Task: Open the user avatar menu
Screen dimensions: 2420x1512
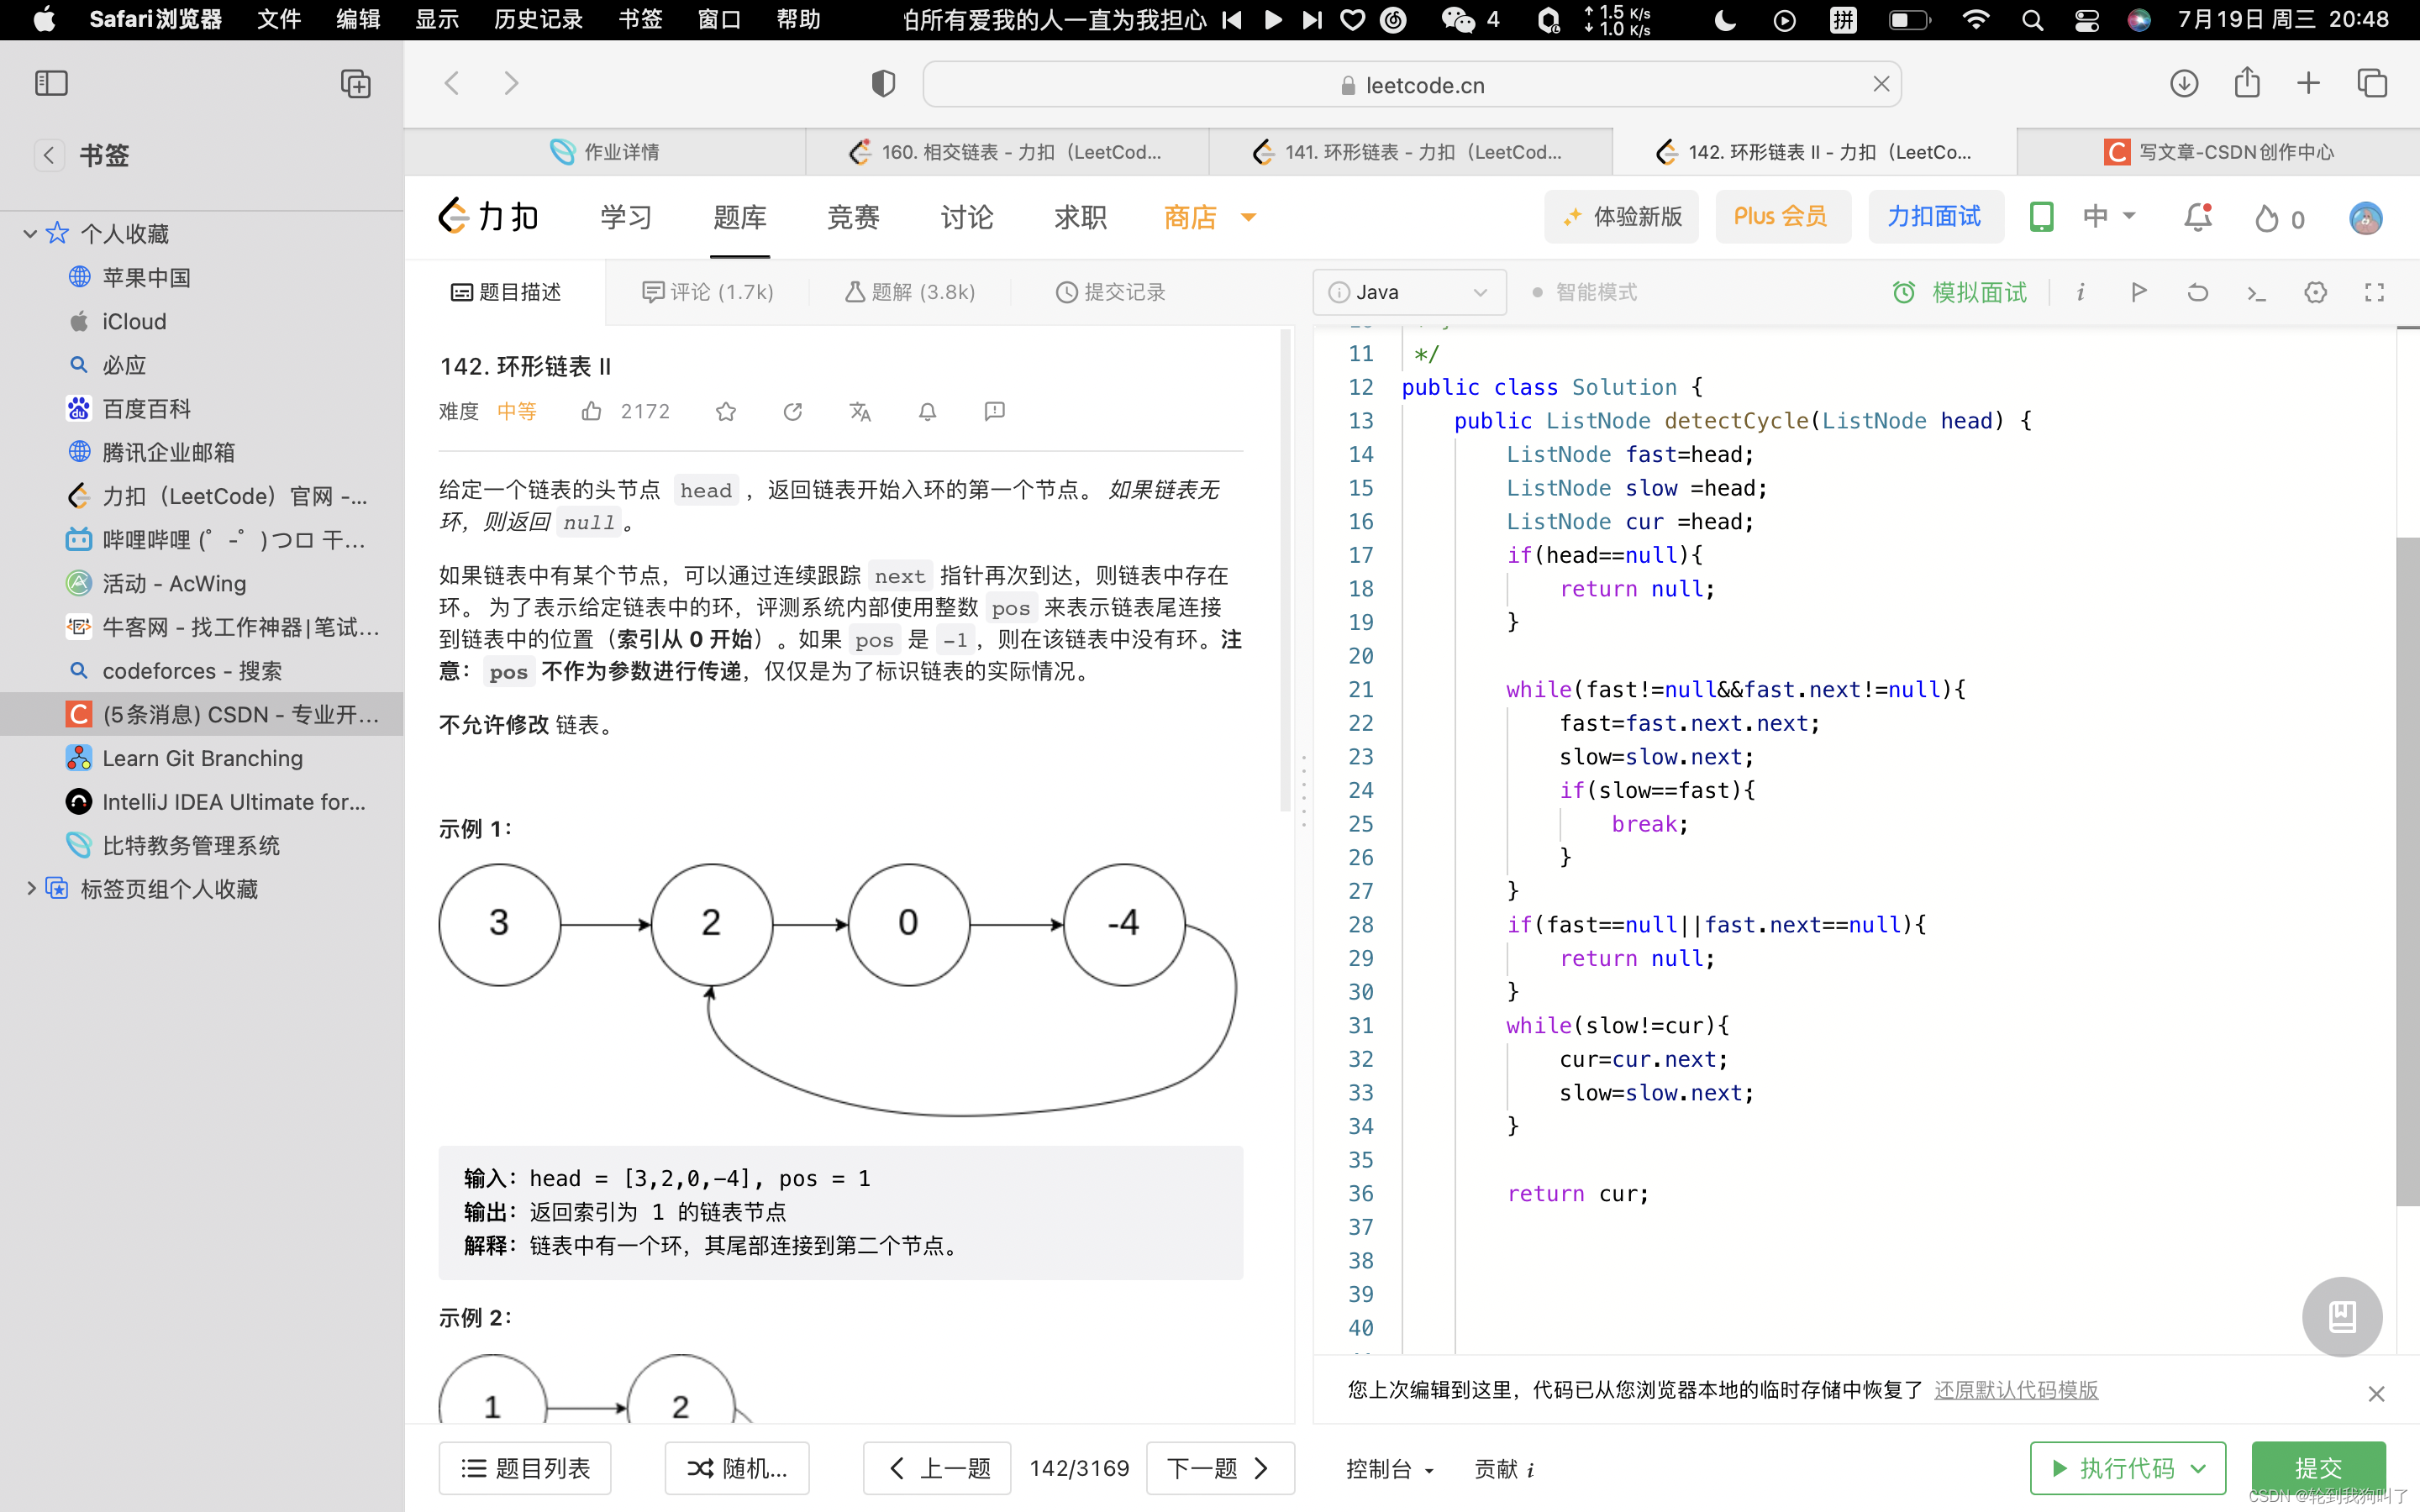Action: pos(2366,218)
